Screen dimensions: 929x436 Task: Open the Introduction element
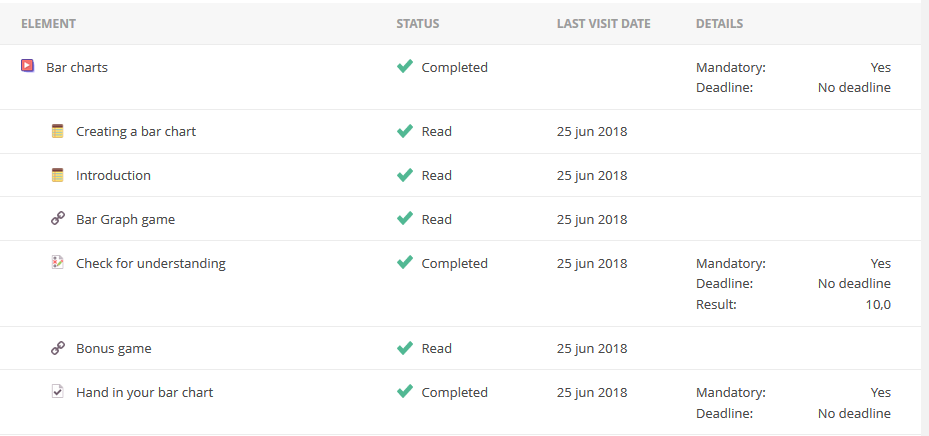tap(113, 176)
